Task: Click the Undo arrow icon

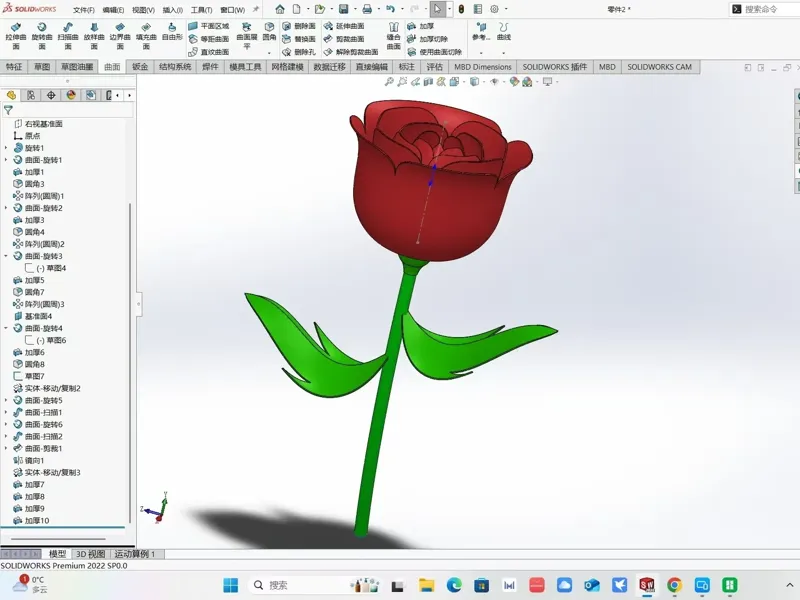Action: 390,9
